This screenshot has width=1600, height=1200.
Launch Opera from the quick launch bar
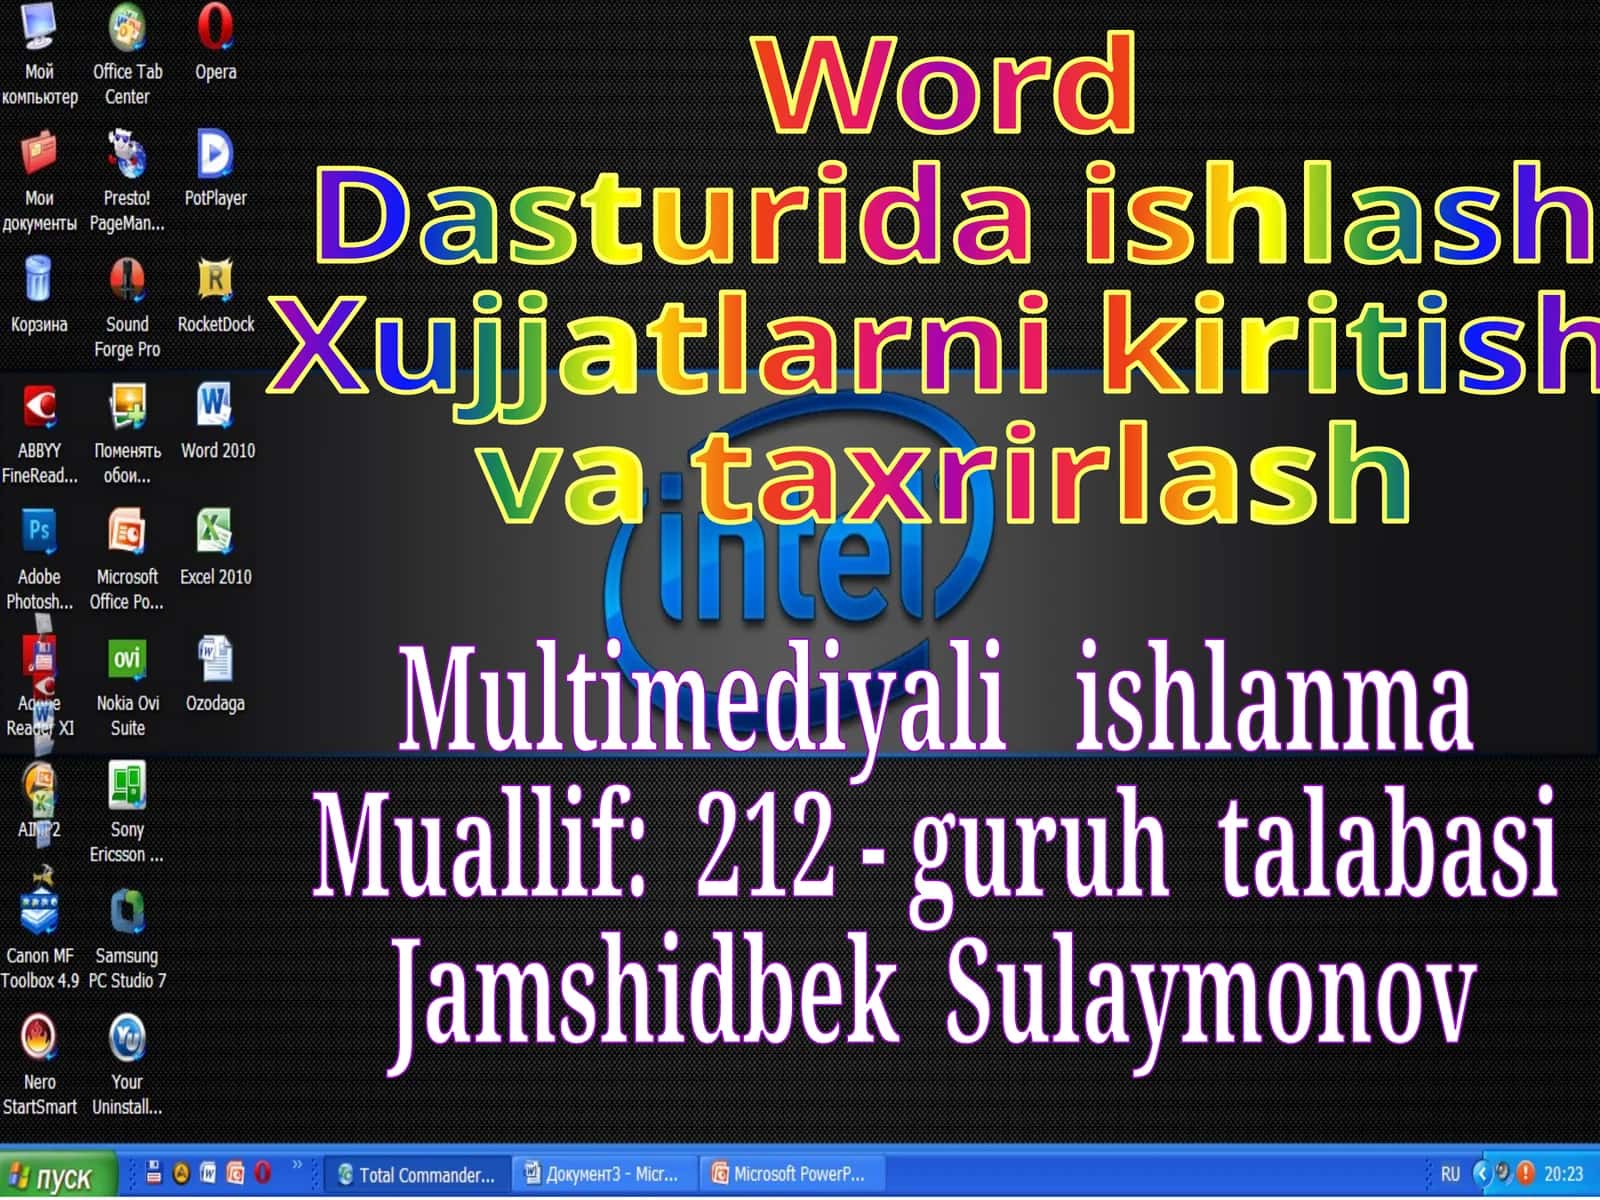pos(262,1173)
